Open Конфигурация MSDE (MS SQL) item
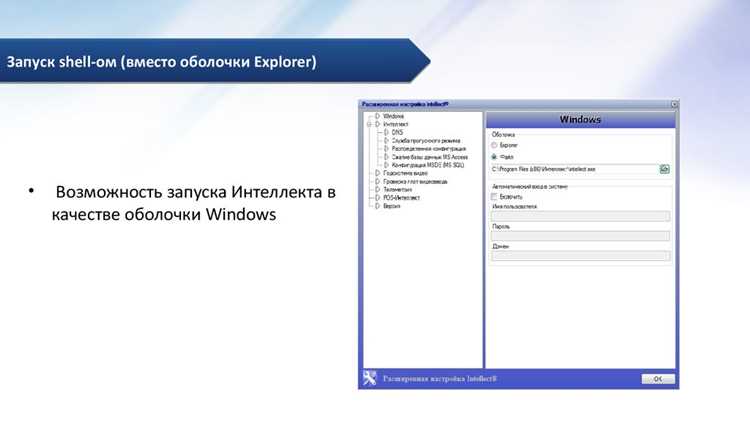The image size is (750, 421). (x=428, y=165)
